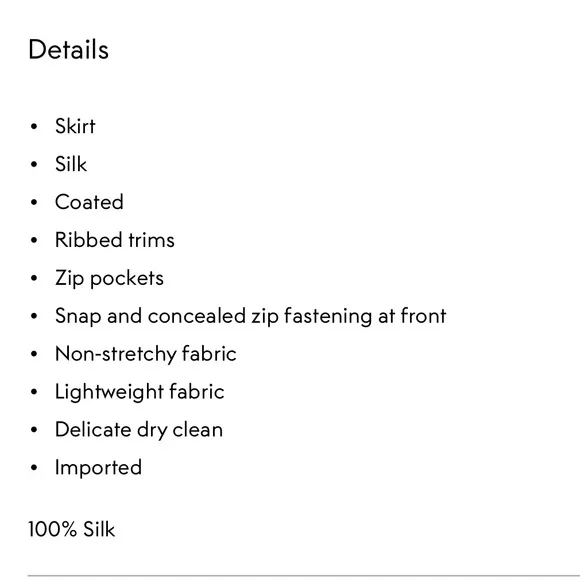This screenshot has height=580, width=580.
Task: Click the bullet point beside Non-stretchy fabric
Action: [x=34, y=354]
